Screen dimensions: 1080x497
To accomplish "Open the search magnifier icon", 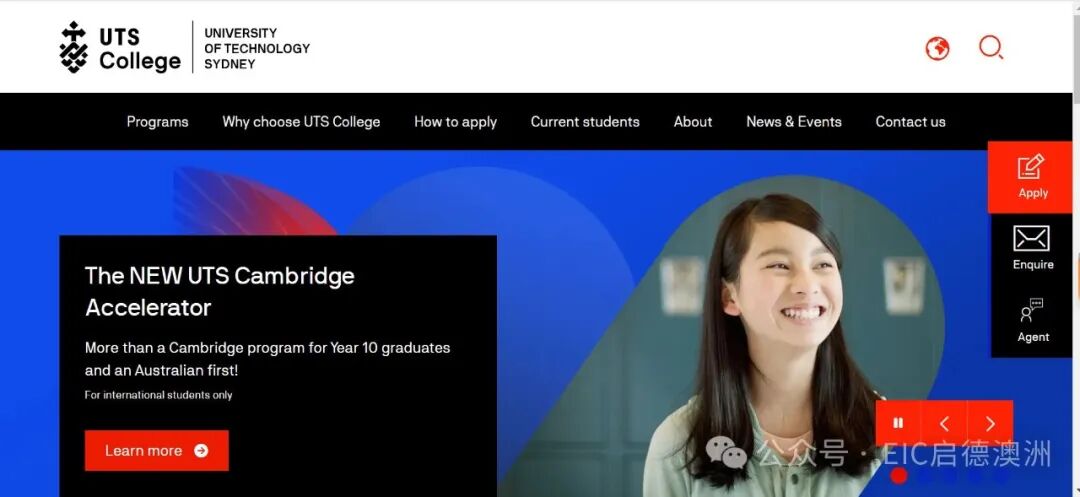I will [990, 47].
